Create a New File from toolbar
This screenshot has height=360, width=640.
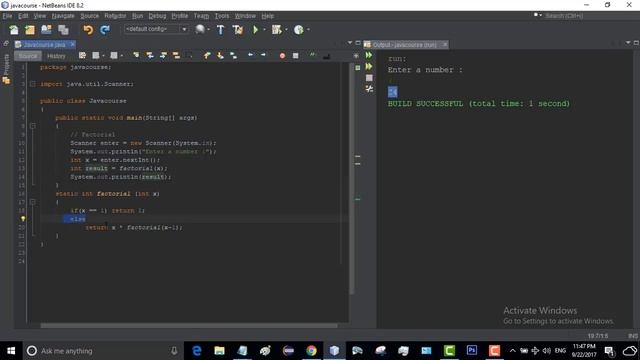[x=14, y=30]
